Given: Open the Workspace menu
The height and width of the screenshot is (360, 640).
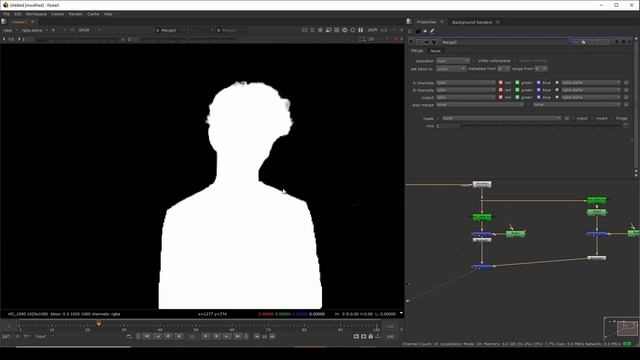Looking at the screenshot, I should [x=36, y=14].
